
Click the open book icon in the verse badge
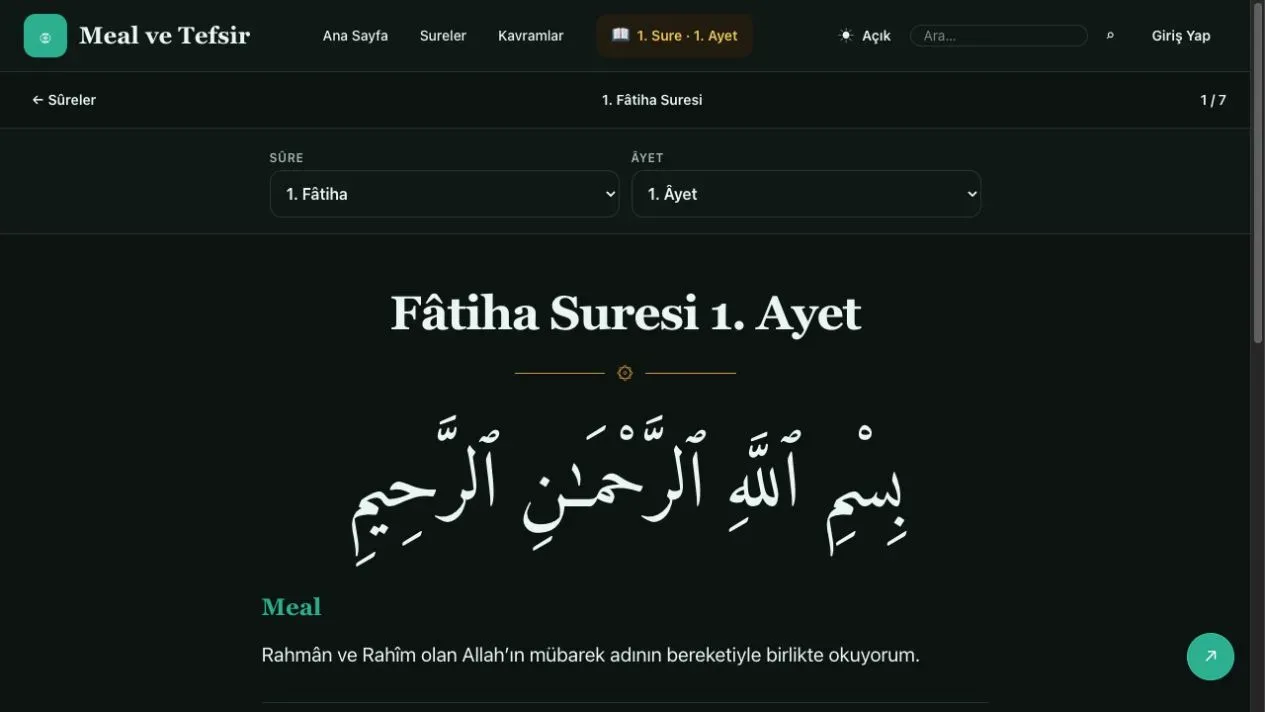pyautogui.click(x=621, y=35)
